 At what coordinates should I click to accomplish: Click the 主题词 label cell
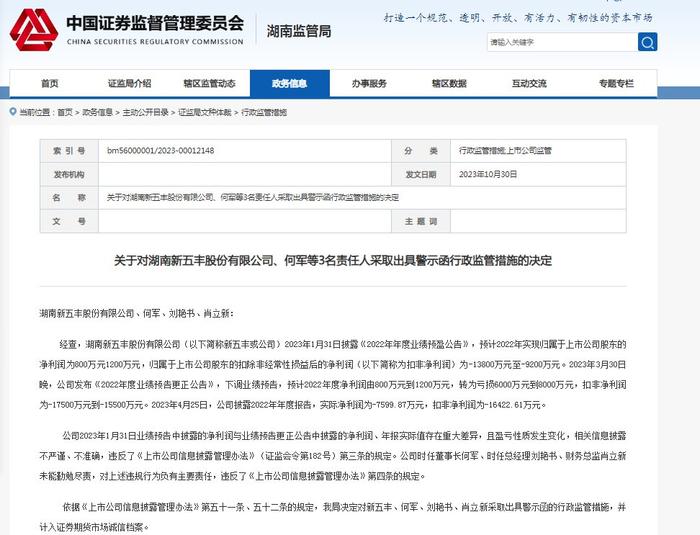421,221
